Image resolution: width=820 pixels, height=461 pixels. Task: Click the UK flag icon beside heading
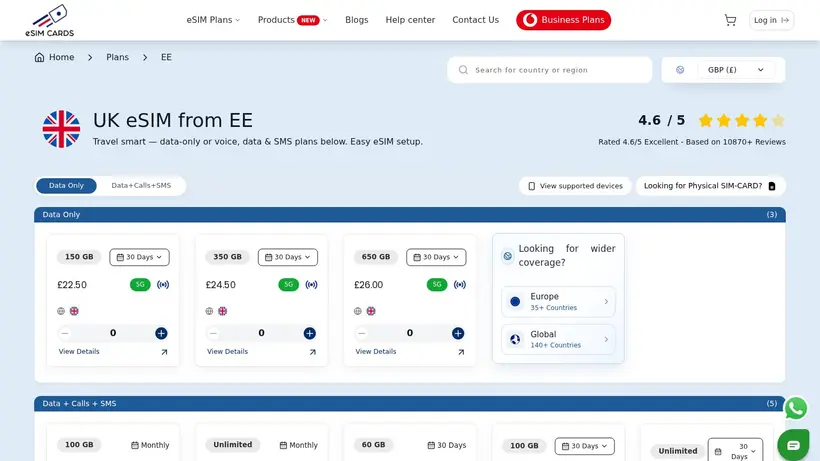[61, 129]
